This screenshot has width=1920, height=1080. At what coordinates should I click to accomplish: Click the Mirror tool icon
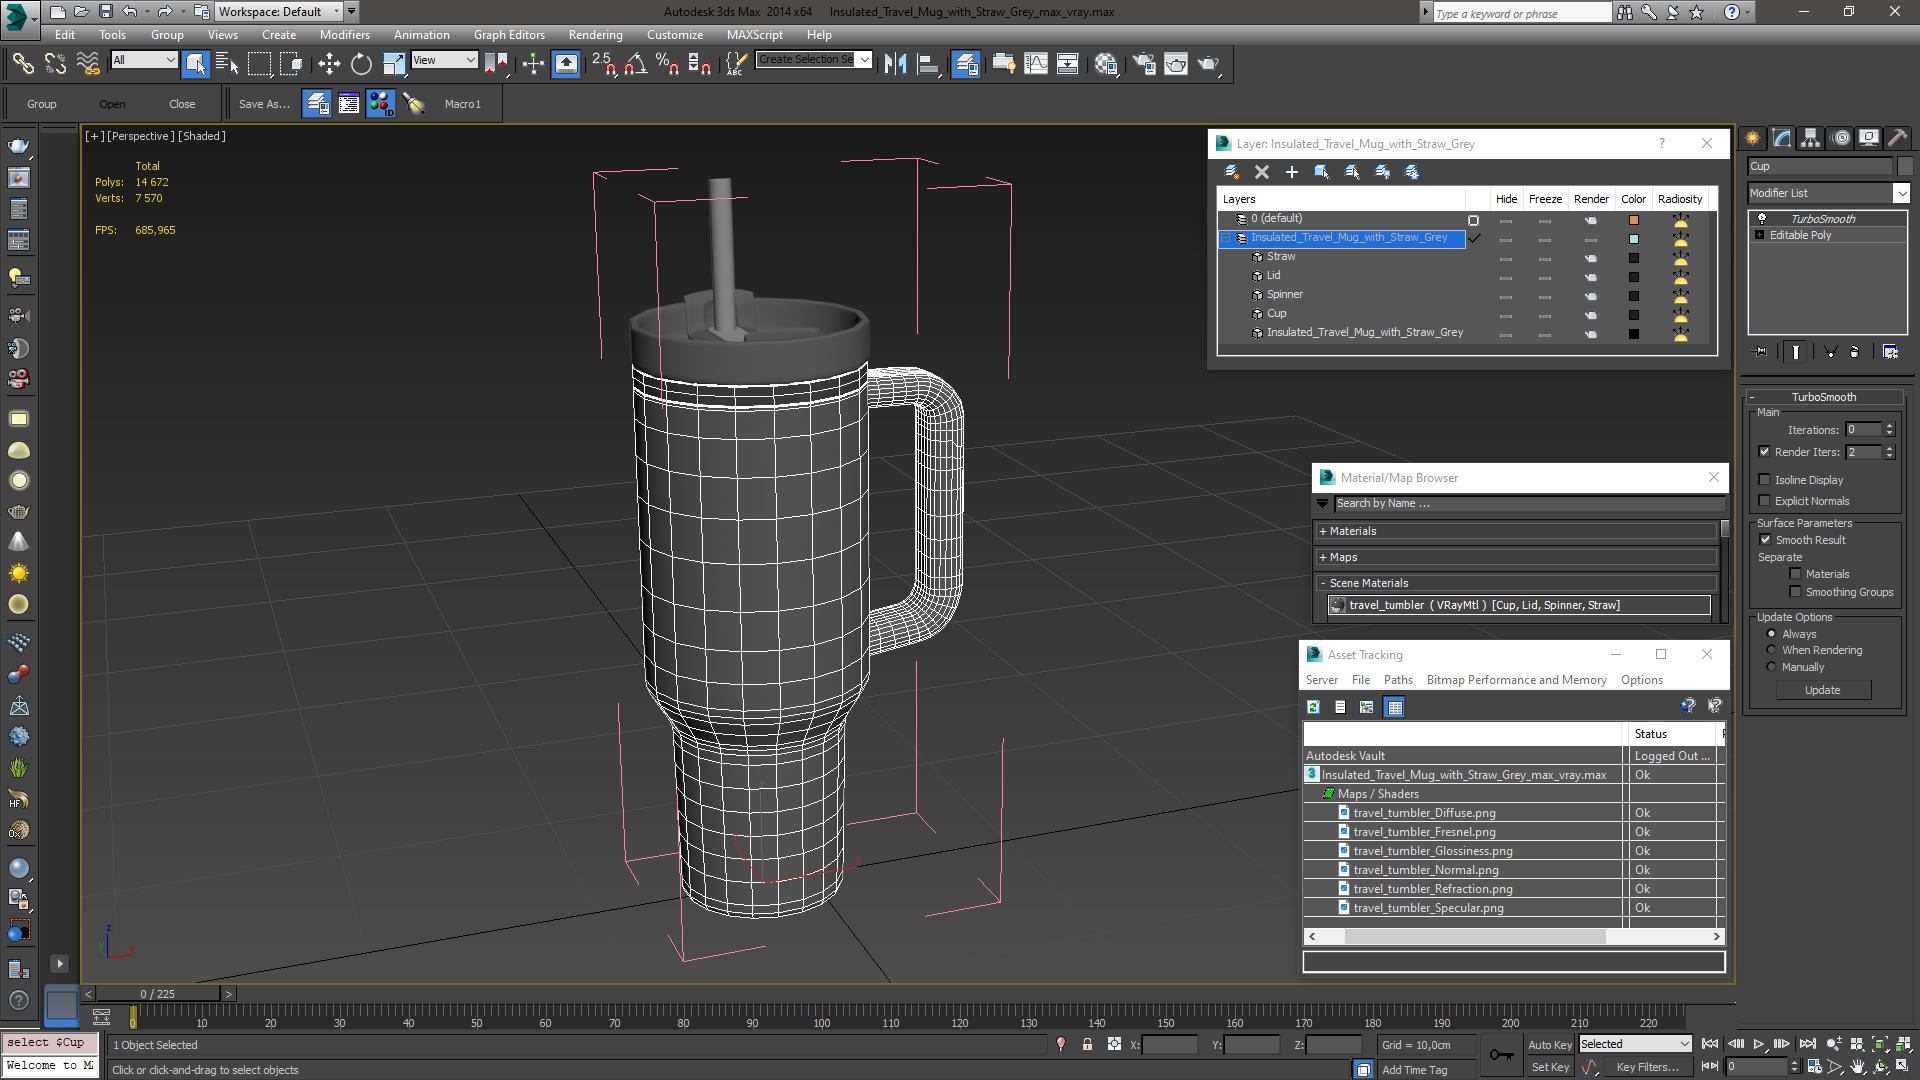click(896, 64)
